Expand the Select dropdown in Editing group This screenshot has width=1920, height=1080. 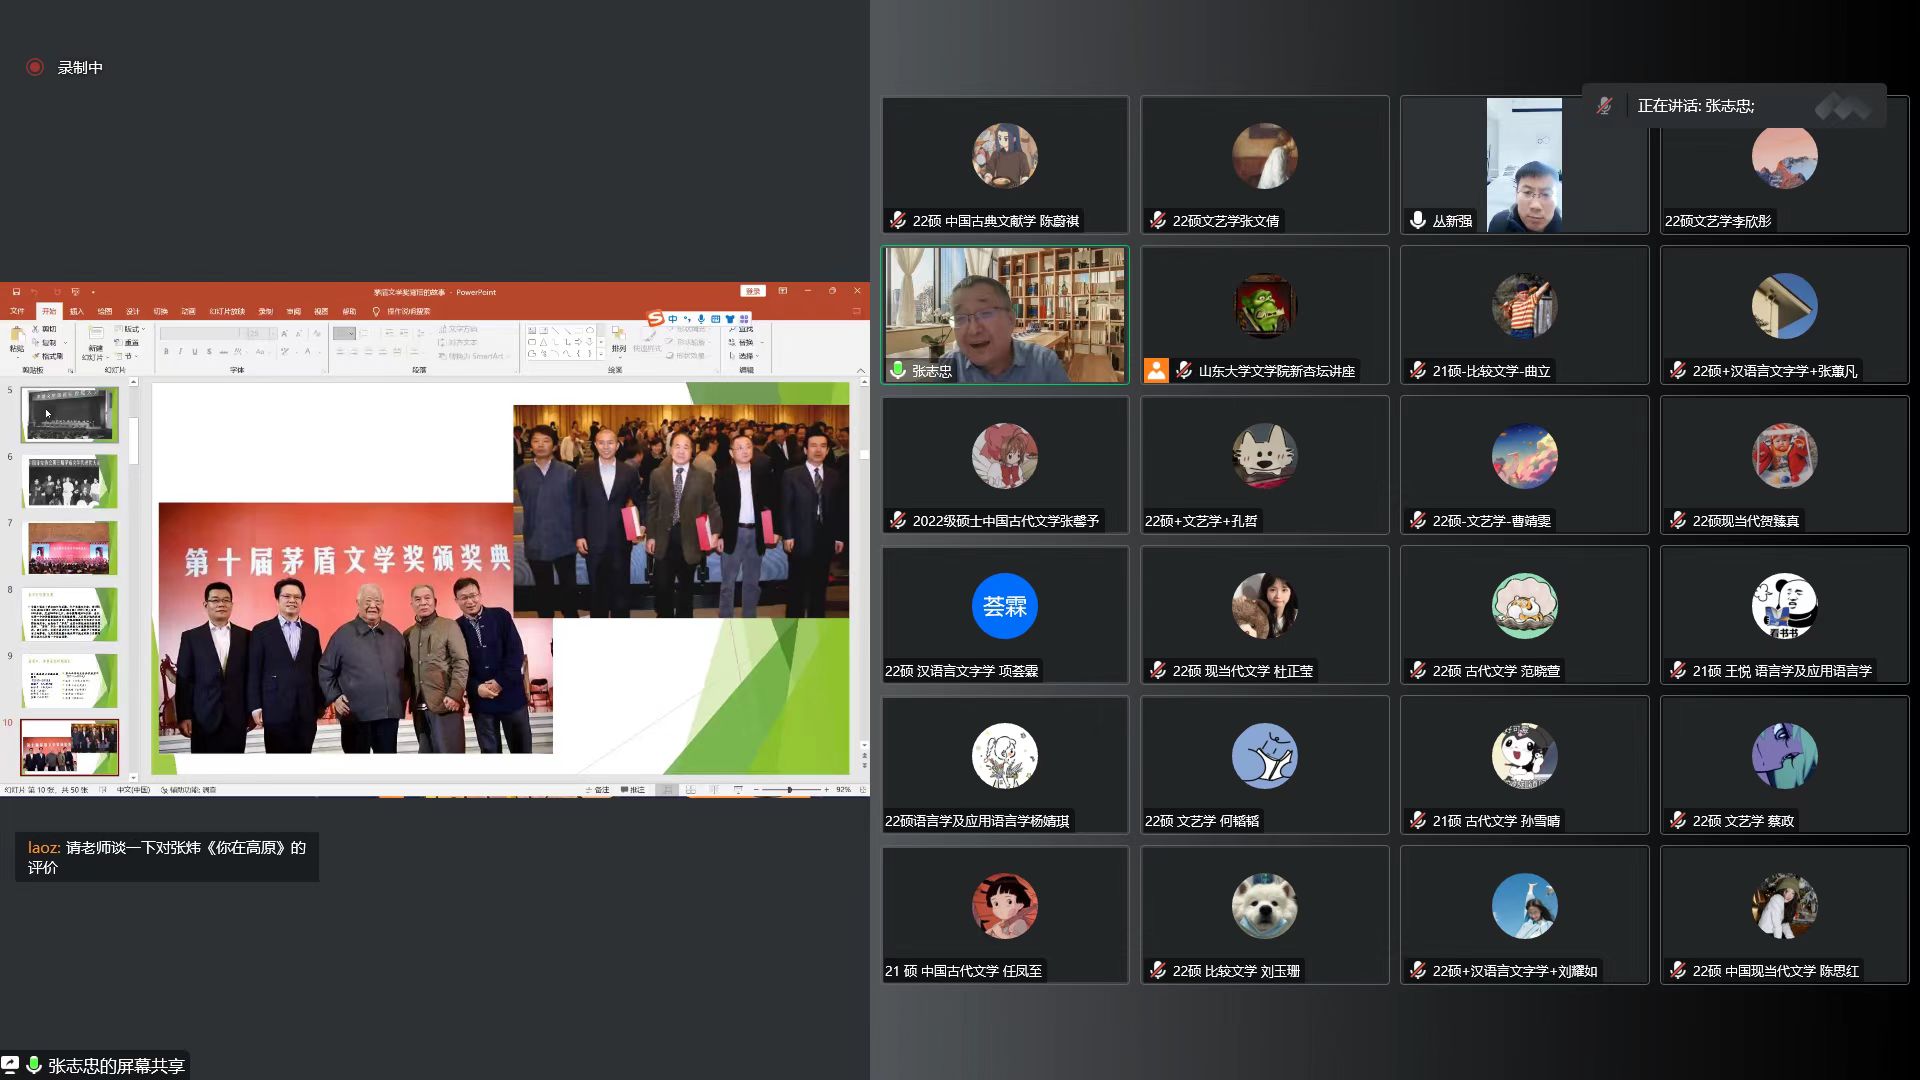click(x=748, y=356)
